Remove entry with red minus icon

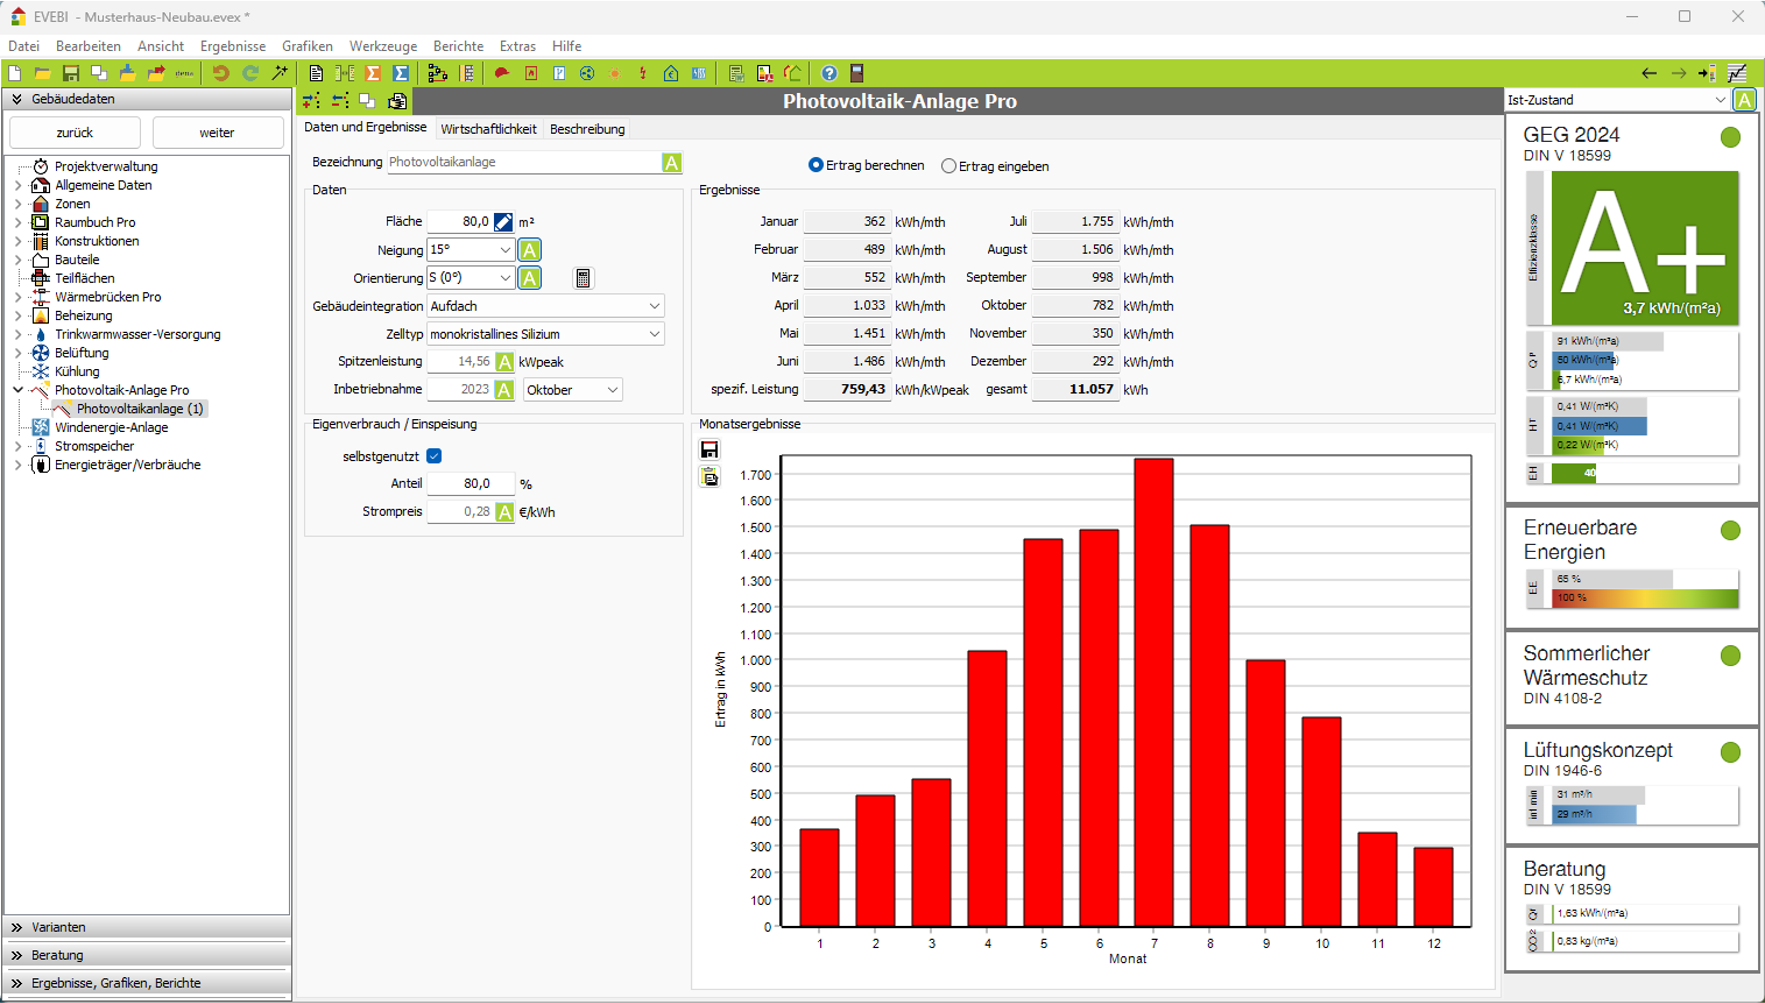point(340,101)
